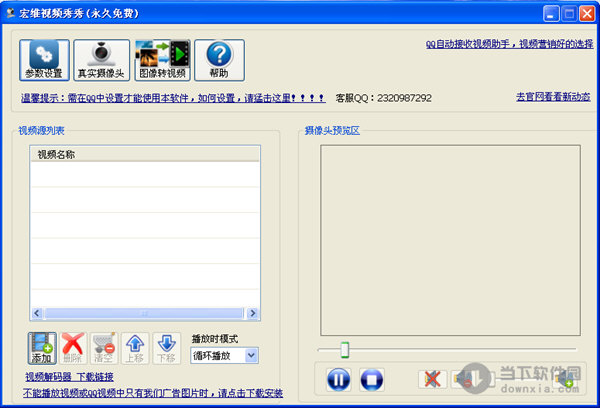
Task: Click the 不能播放视频 download install link
Action: pyautogui.click(x=153, y=393)
